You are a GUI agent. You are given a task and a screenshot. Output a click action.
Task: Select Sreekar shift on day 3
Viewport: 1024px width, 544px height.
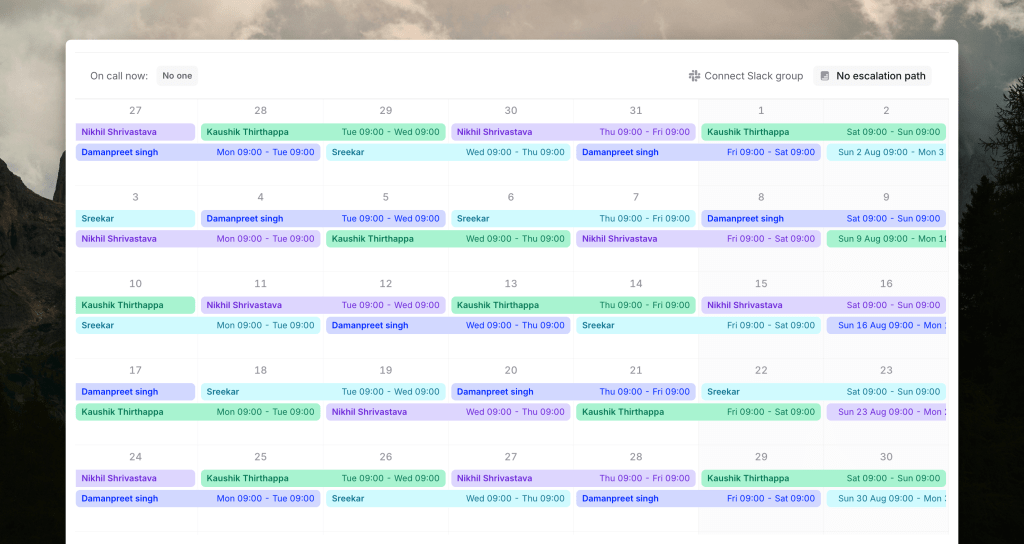click(x=135, y=219)
